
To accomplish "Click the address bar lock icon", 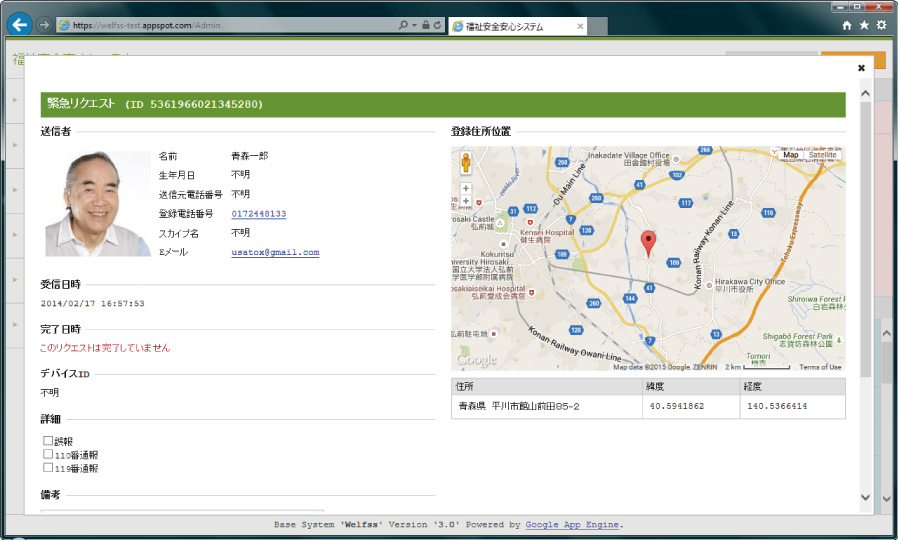I will (426, 25).
